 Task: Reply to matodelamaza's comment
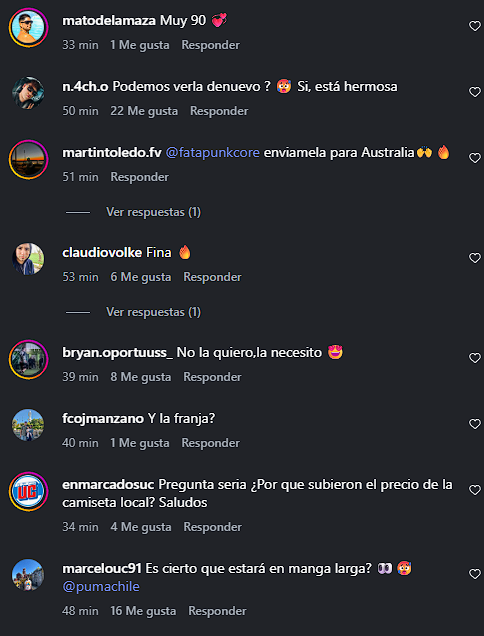coord(211,45)
